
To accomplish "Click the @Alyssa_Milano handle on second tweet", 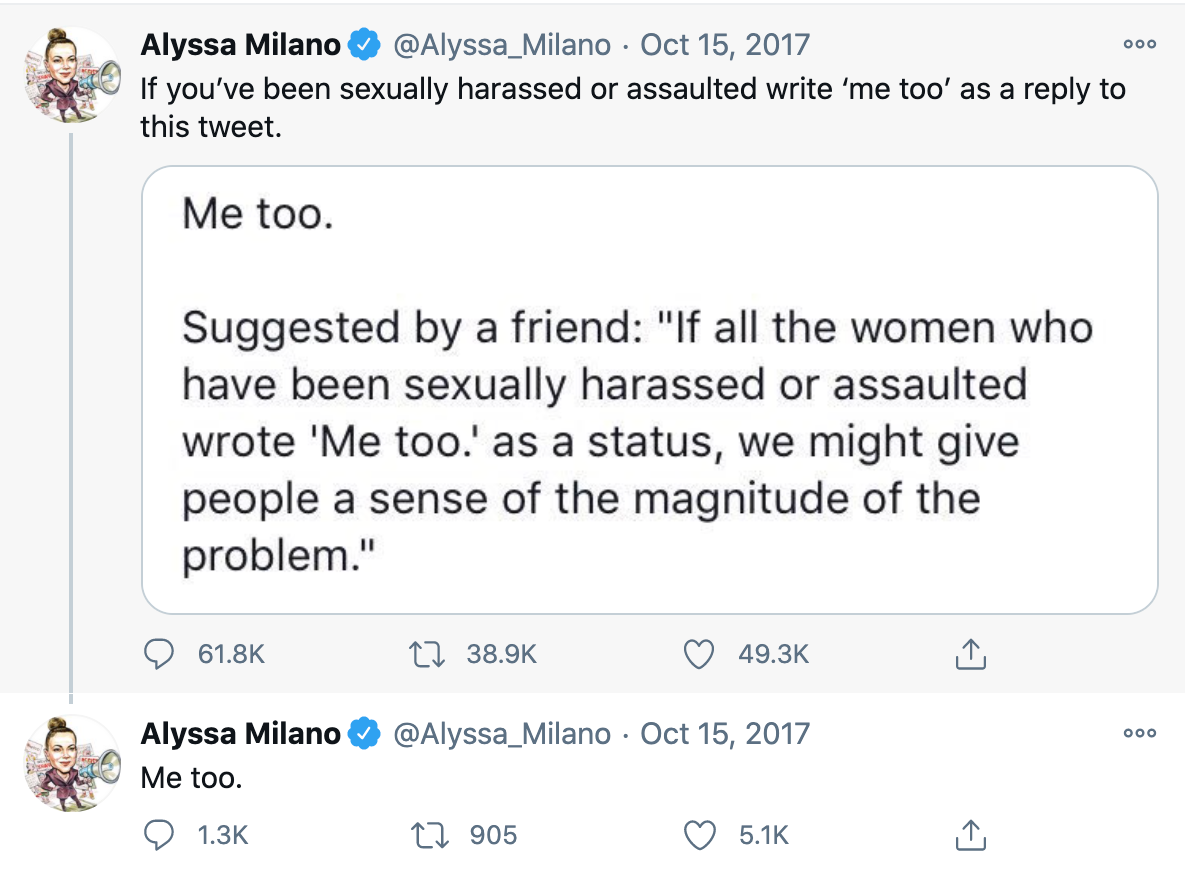I will [502, 734].
